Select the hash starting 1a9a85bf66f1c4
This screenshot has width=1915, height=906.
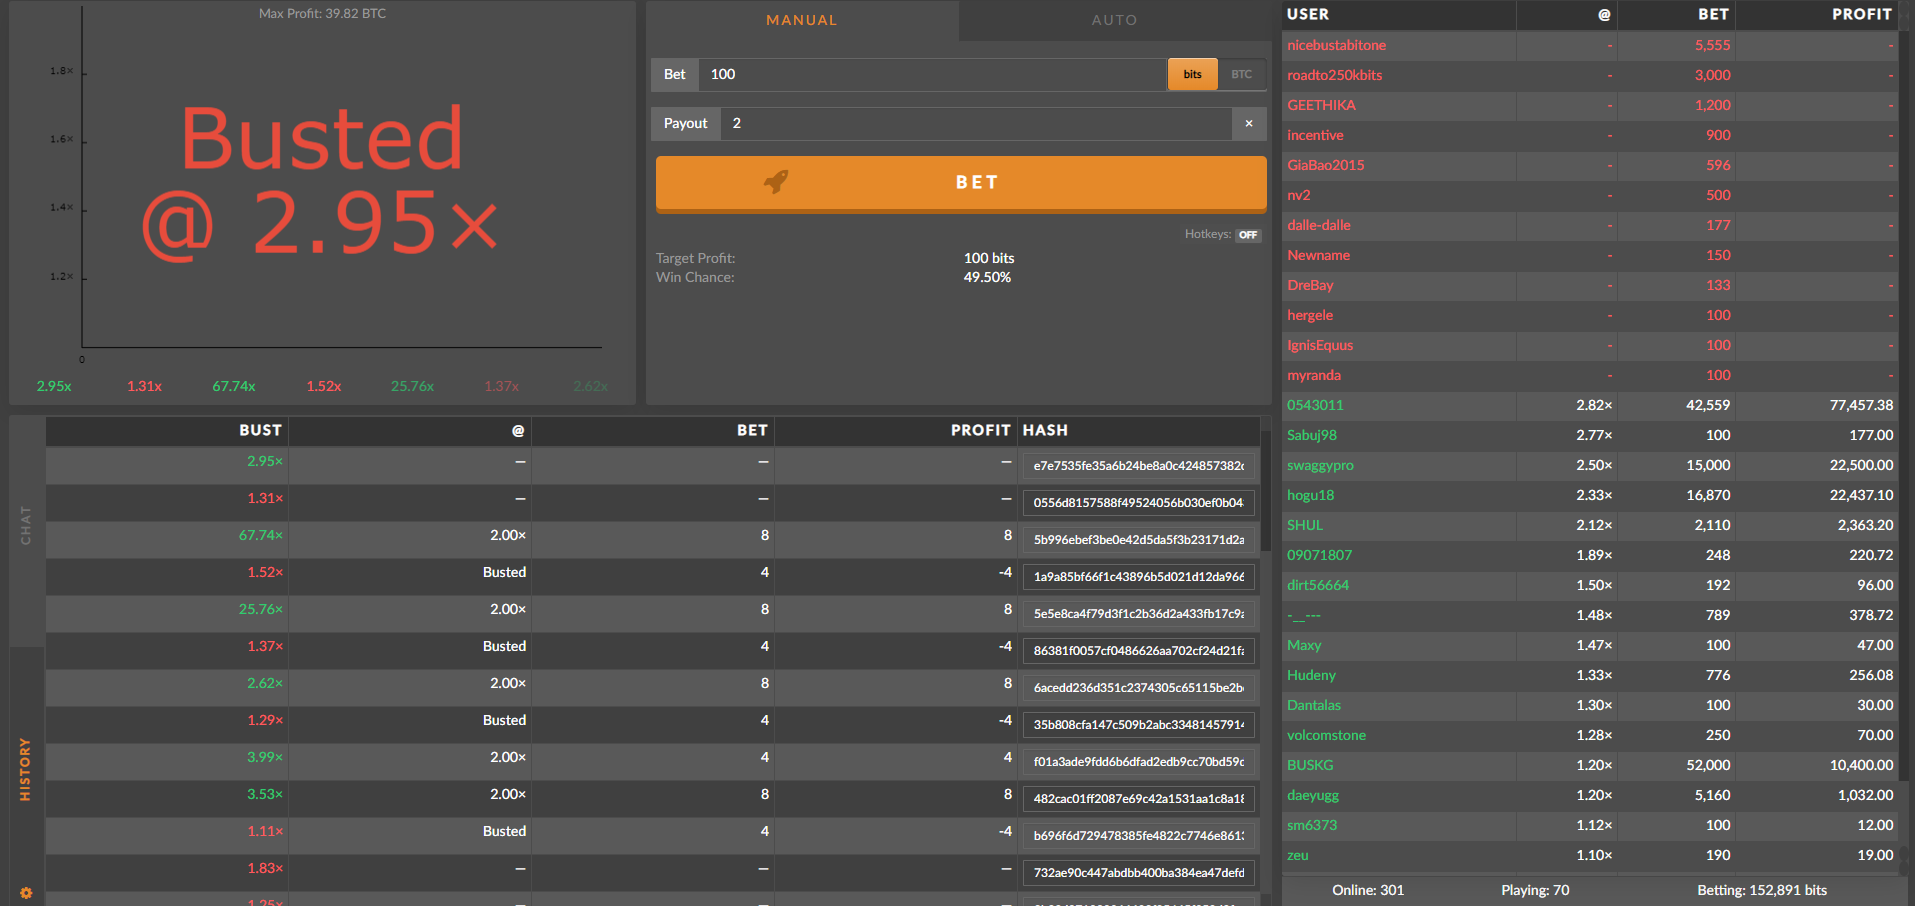[x=1138, y=577]
